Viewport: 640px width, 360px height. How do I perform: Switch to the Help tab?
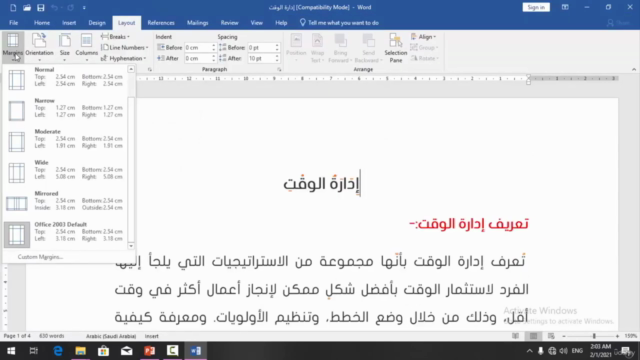tap(281, 23)
